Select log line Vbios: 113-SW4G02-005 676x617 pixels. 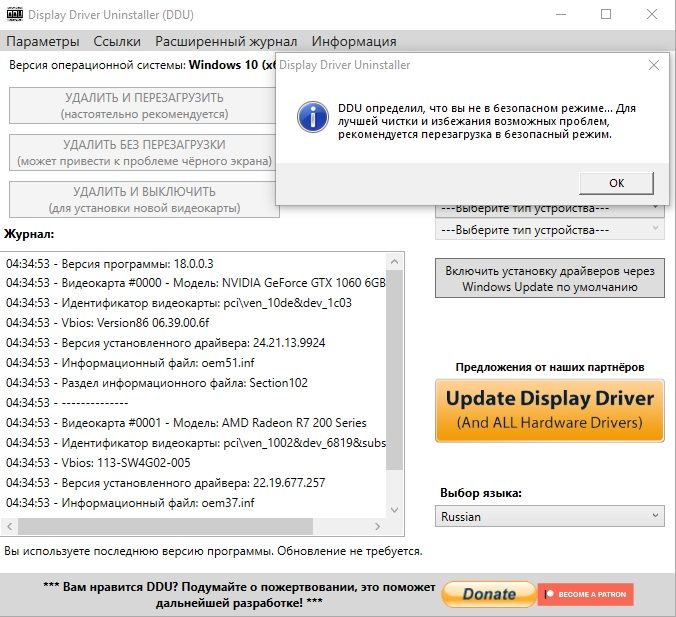click(x=98, y=463)
